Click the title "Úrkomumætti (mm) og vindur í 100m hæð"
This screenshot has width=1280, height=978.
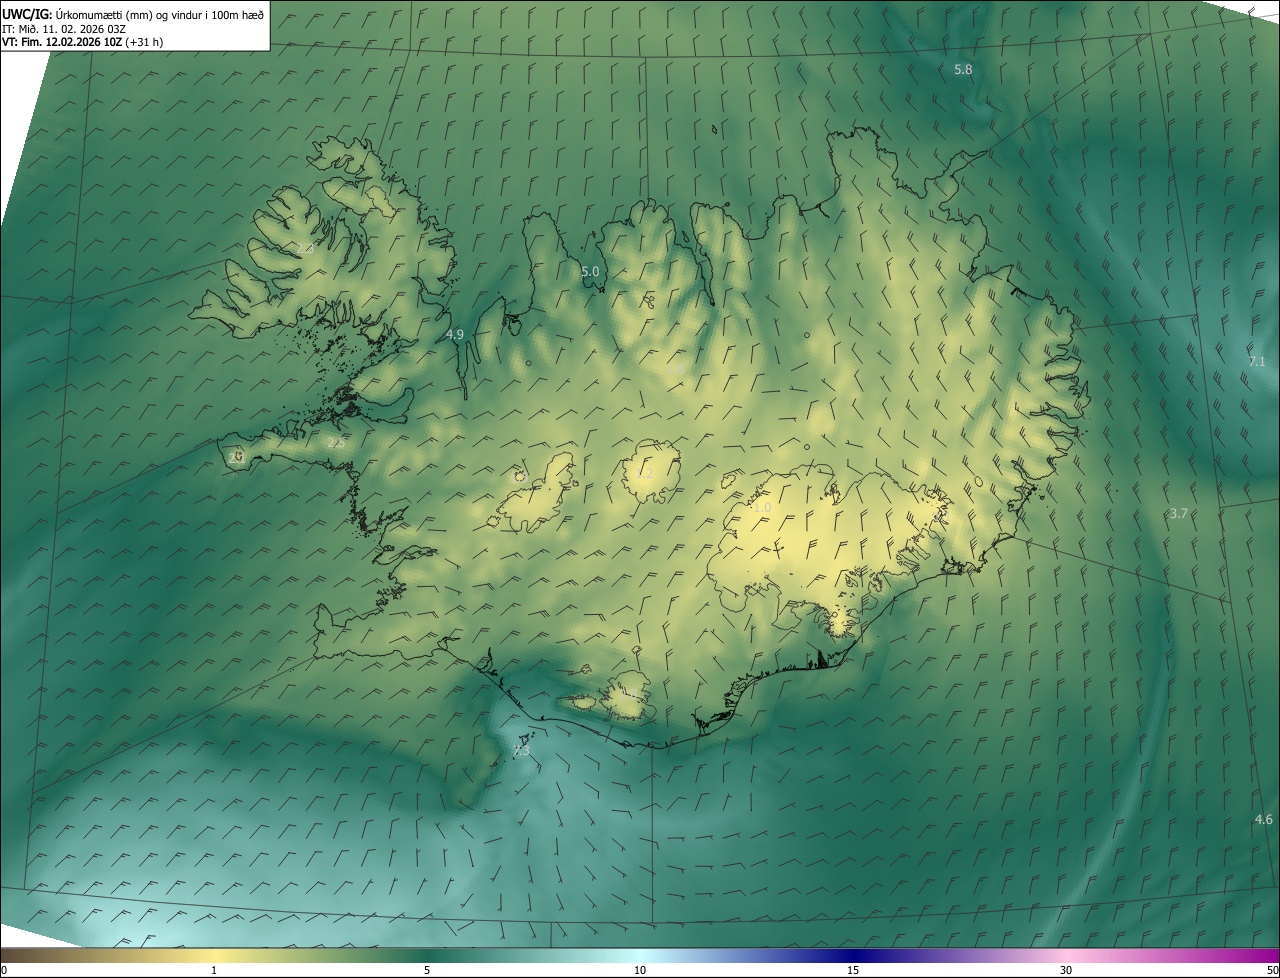point(160,14)
